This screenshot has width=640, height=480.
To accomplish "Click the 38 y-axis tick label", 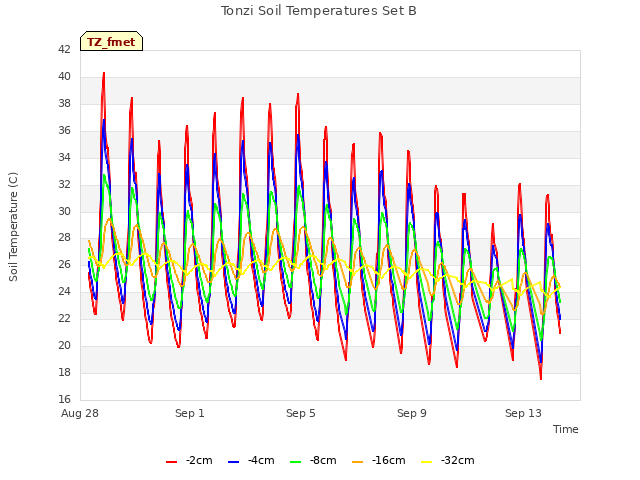I will coord(64,103).
